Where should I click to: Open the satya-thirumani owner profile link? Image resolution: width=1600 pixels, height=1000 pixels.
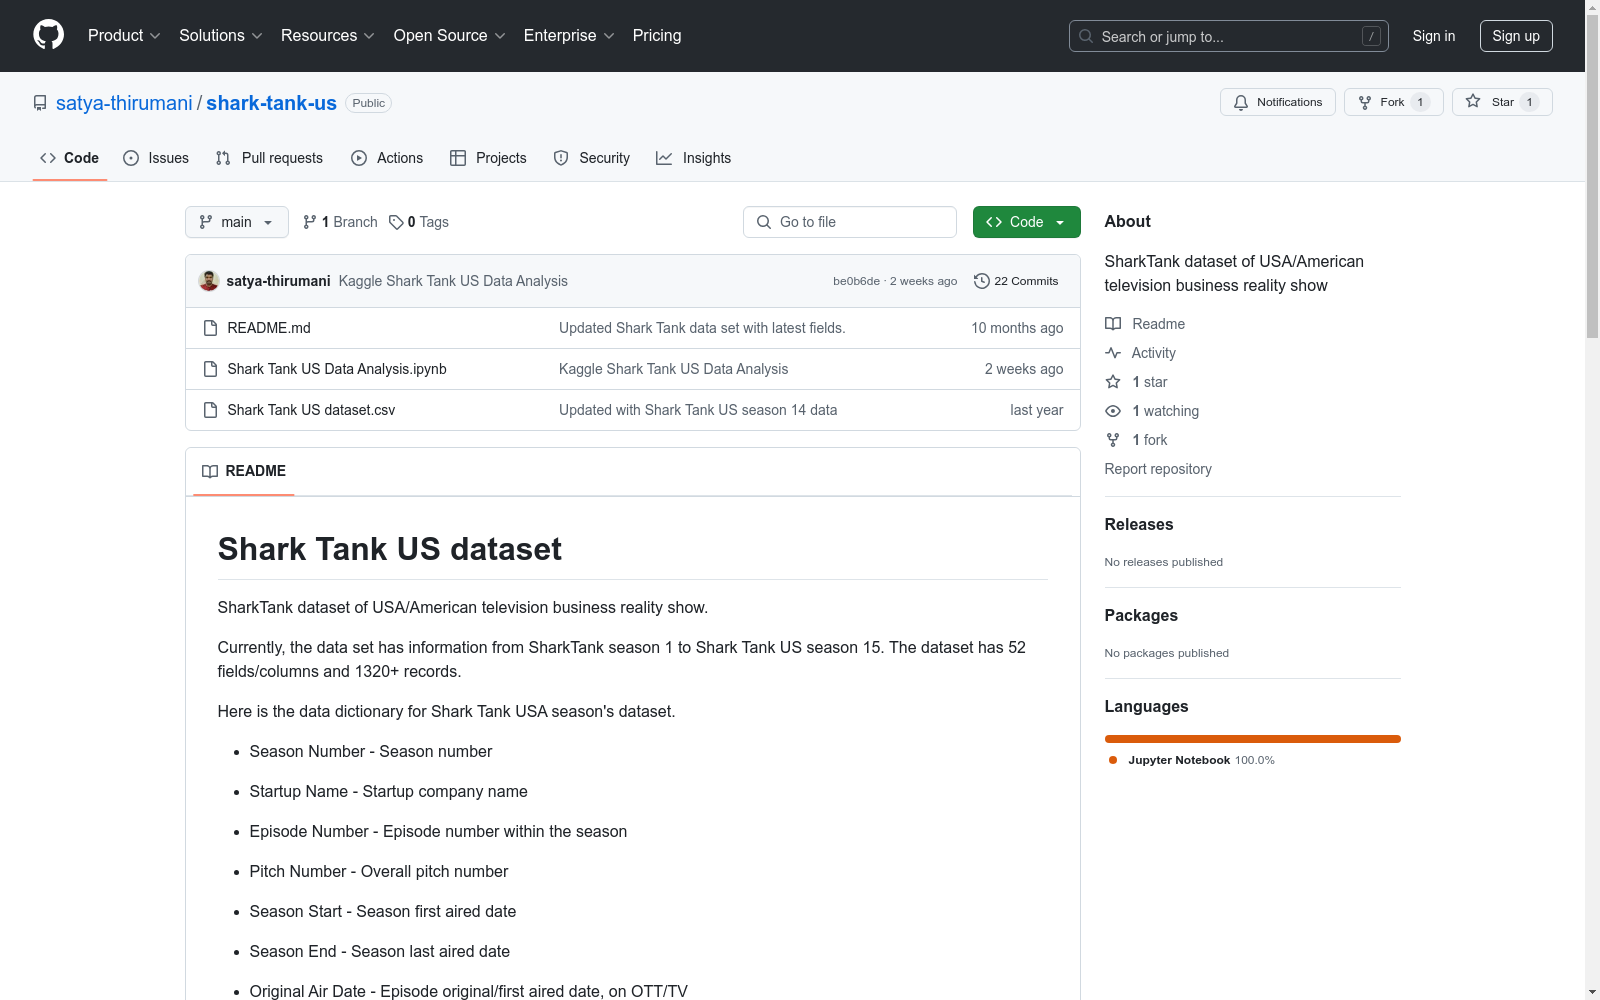tap(124, 103)
